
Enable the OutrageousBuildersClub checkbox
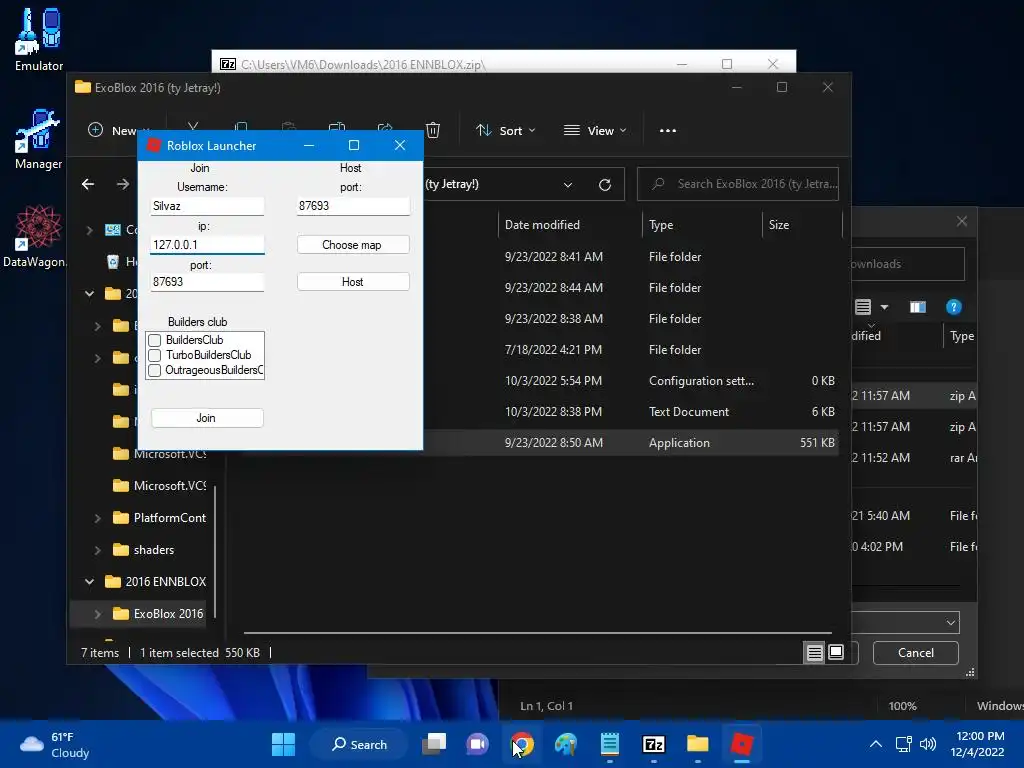point(155,370)
